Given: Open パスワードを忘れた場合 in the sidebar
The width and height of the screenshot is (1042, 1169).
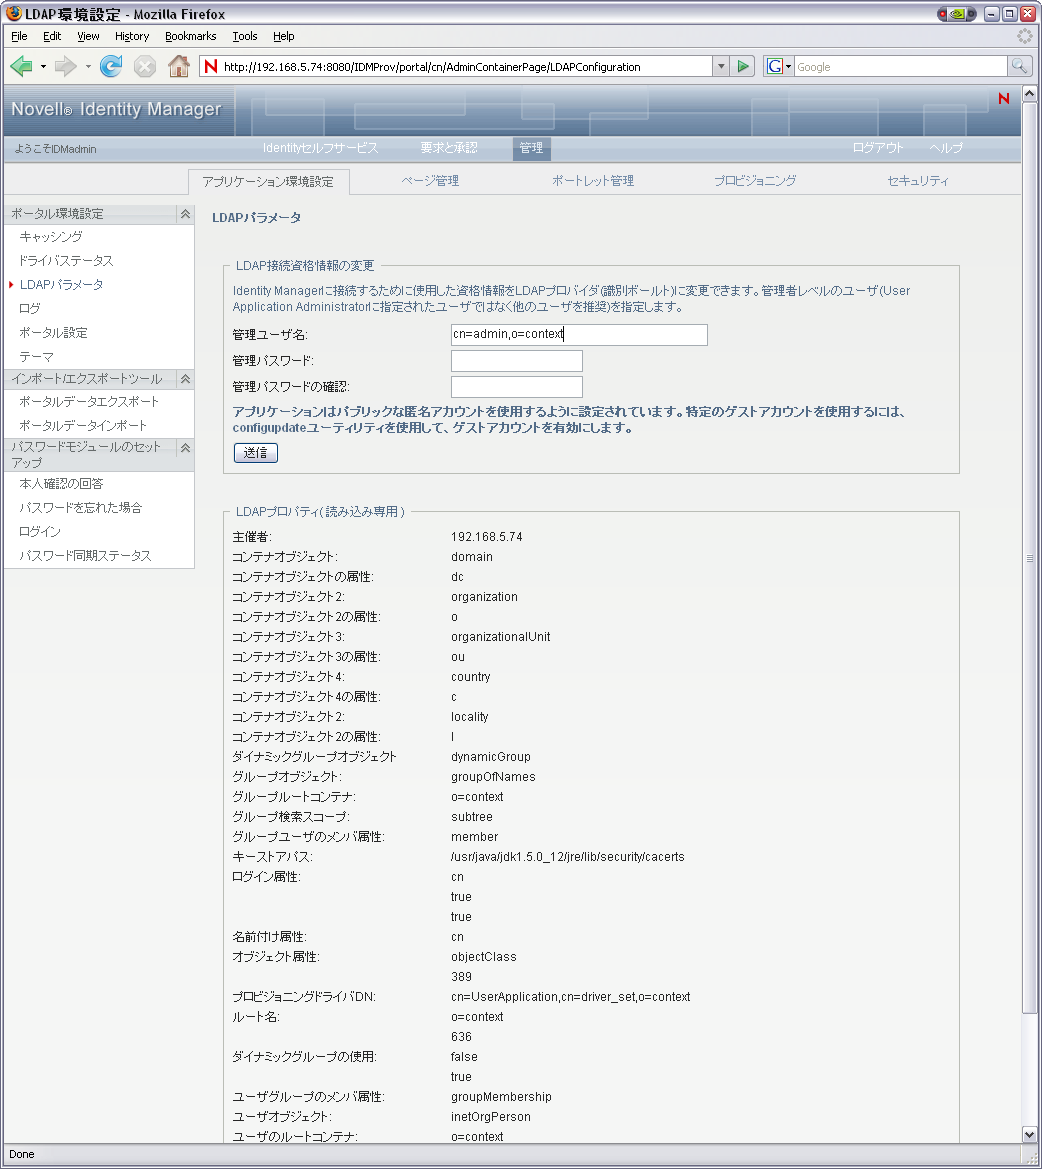Looking at the screenshot, I should pos(80,507).
